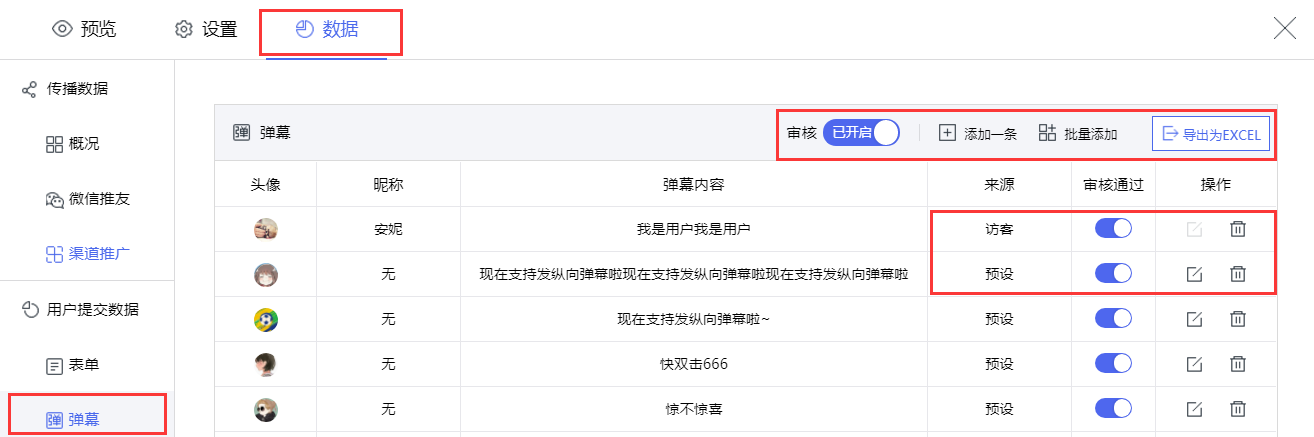This screenshot has width=1314, height=437.
Task: Switch to the 设置 tab
Action: coord(205,29)
